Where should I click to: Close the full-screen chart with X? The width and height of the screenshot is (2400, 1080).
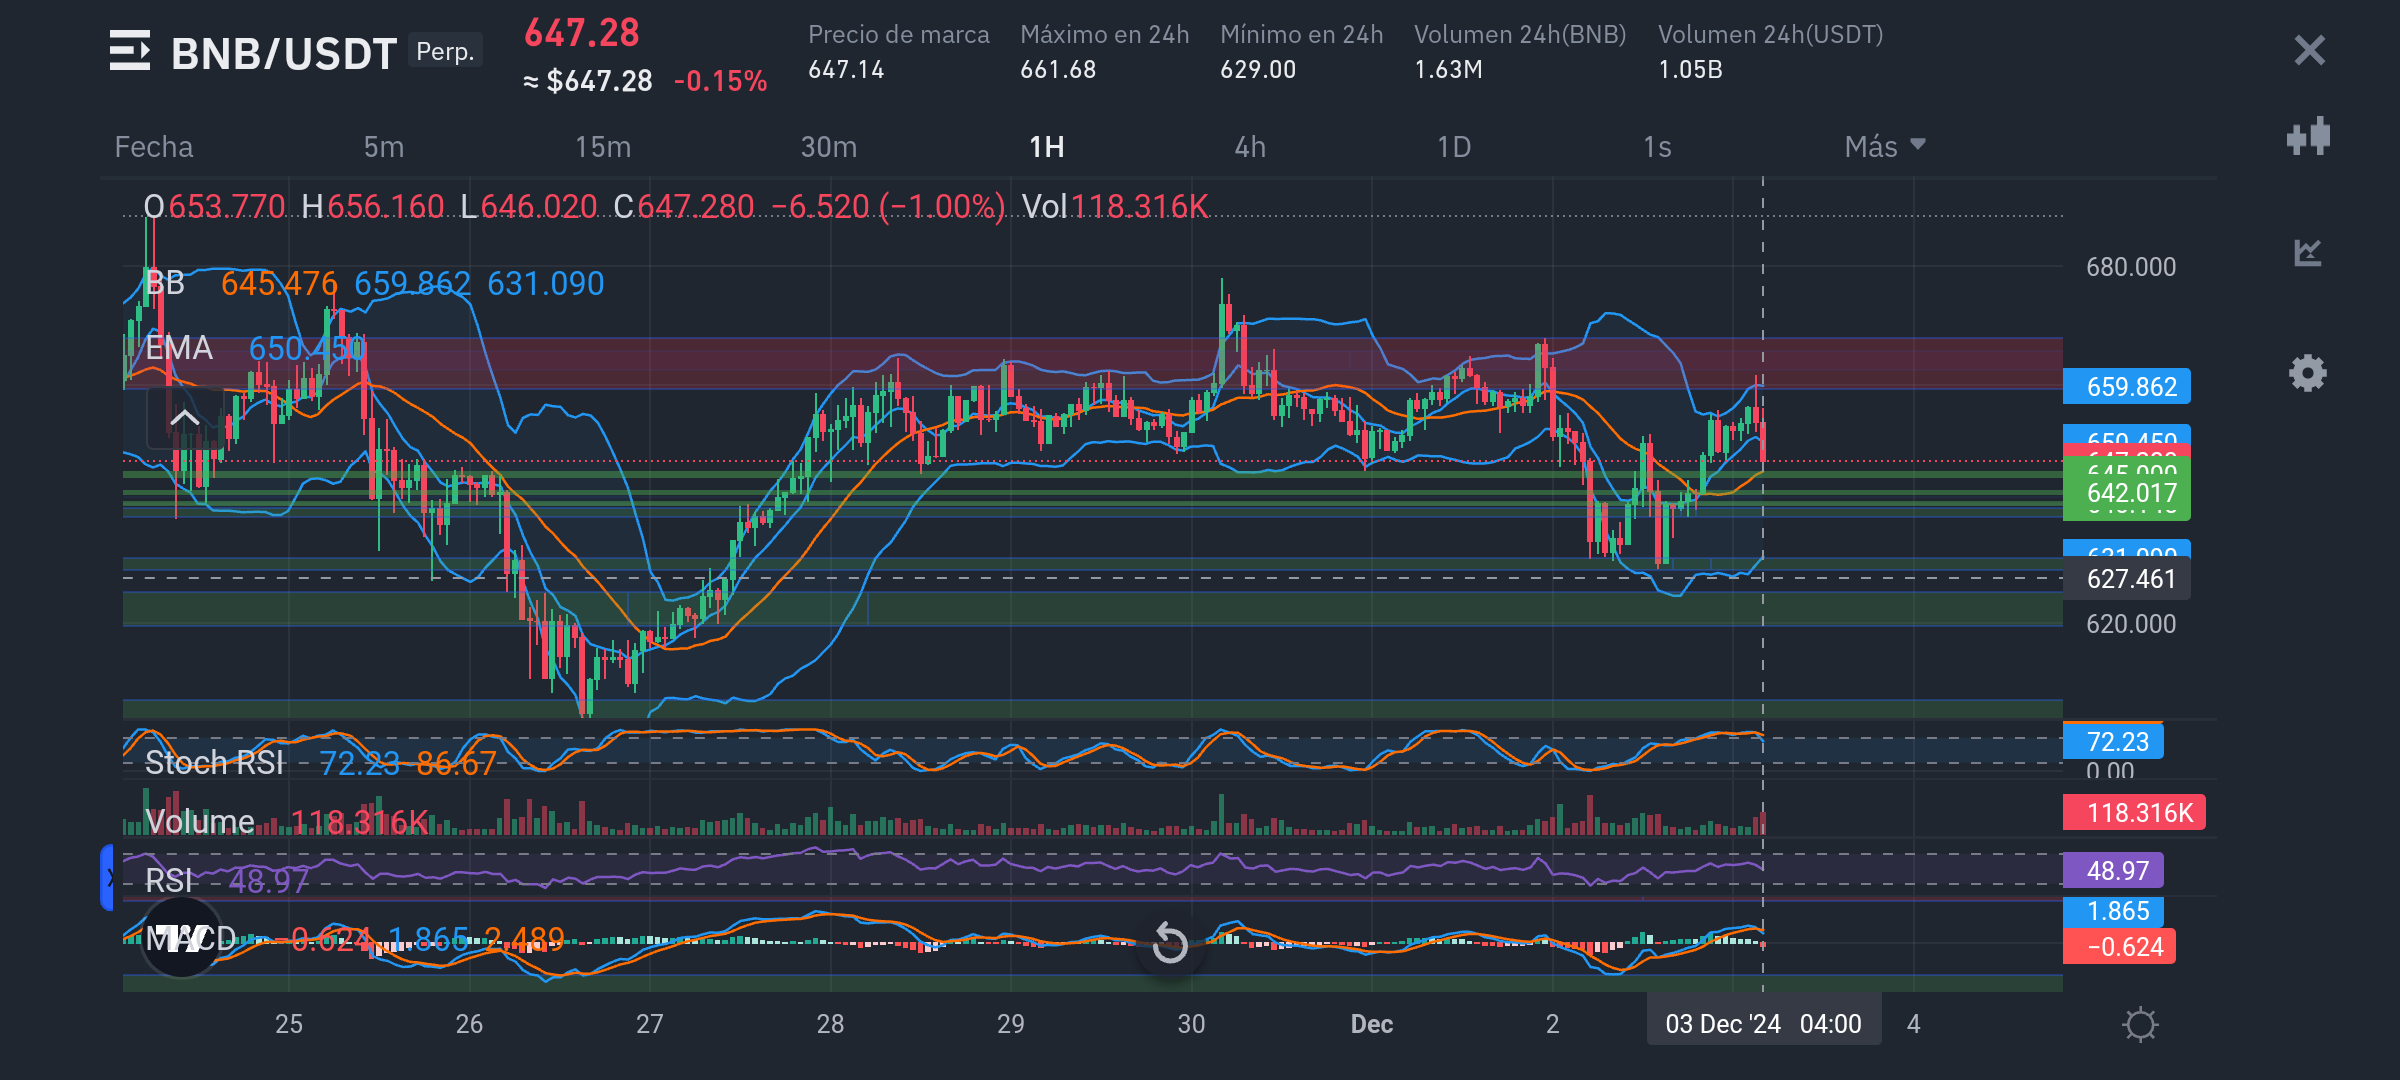point(2309,50)
